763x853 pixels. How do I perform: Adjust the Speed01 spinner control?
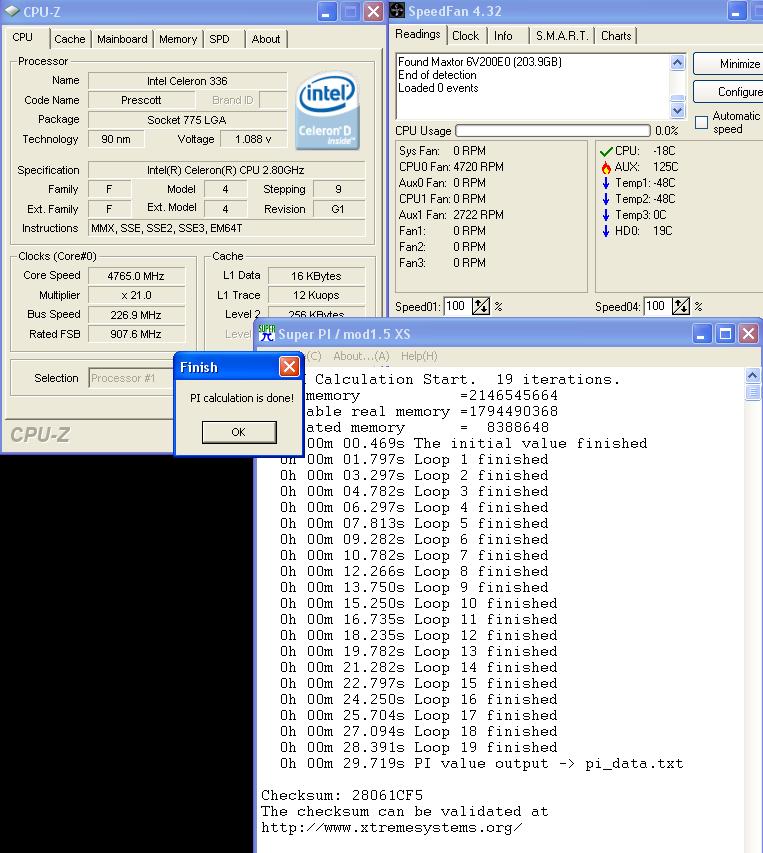[x=481, y=306]
